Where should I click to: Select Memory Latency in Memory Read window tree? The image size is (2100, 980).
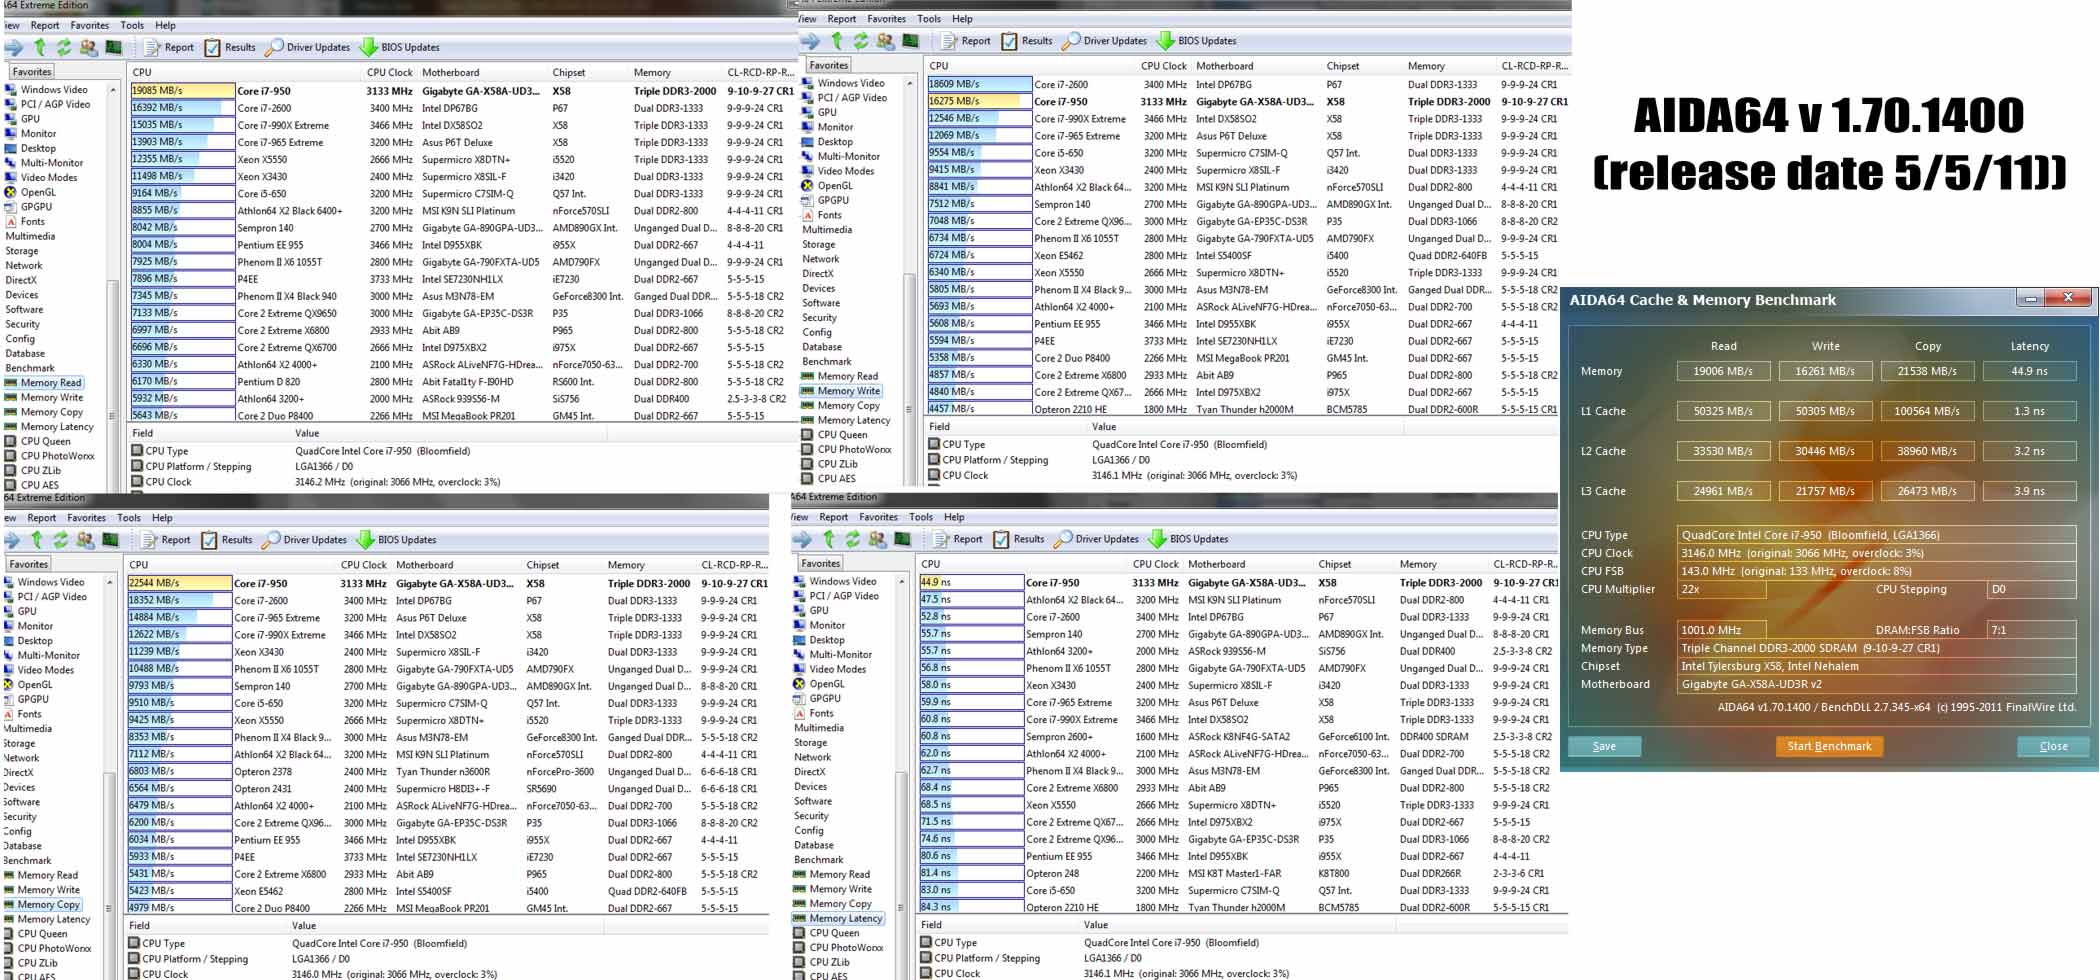coord(57,427)
